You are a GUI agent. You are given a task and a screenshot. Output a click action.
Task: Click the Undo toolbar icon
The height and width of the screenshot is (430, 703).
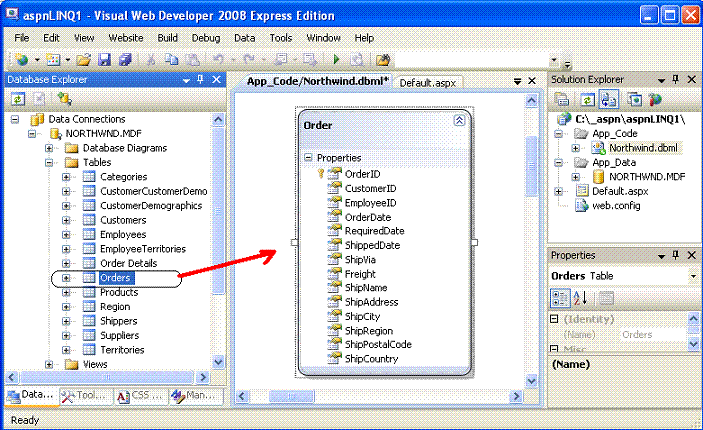218,60
